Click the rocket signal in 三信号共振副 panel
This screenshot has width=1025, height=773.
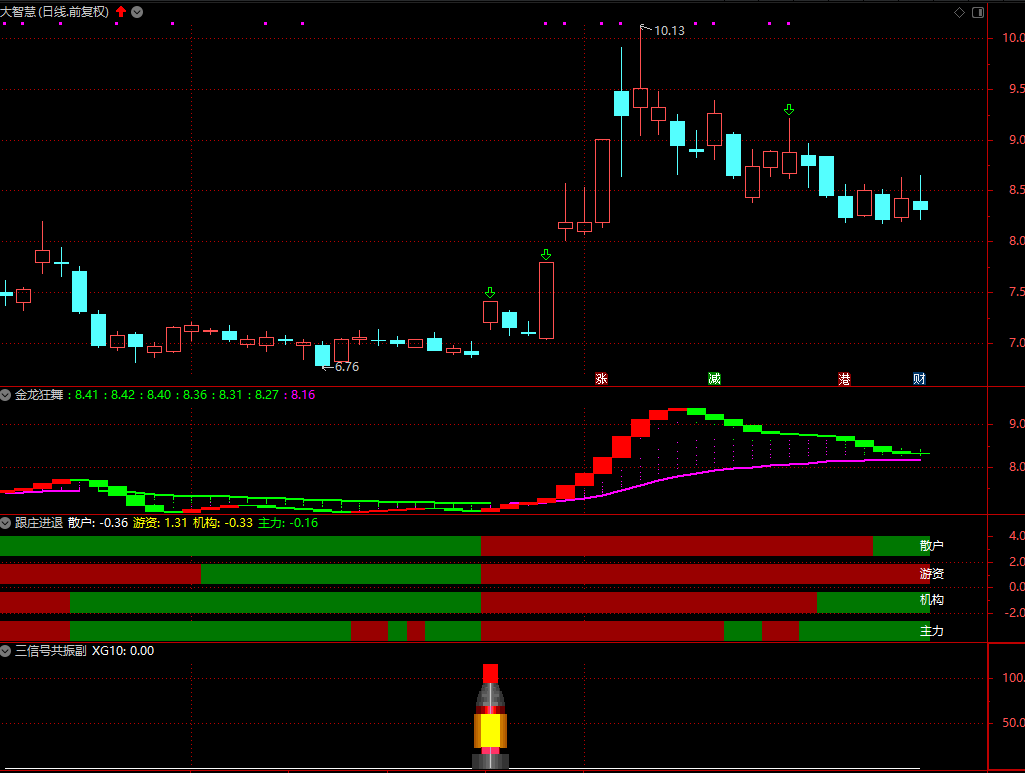[x=490, y=716]
